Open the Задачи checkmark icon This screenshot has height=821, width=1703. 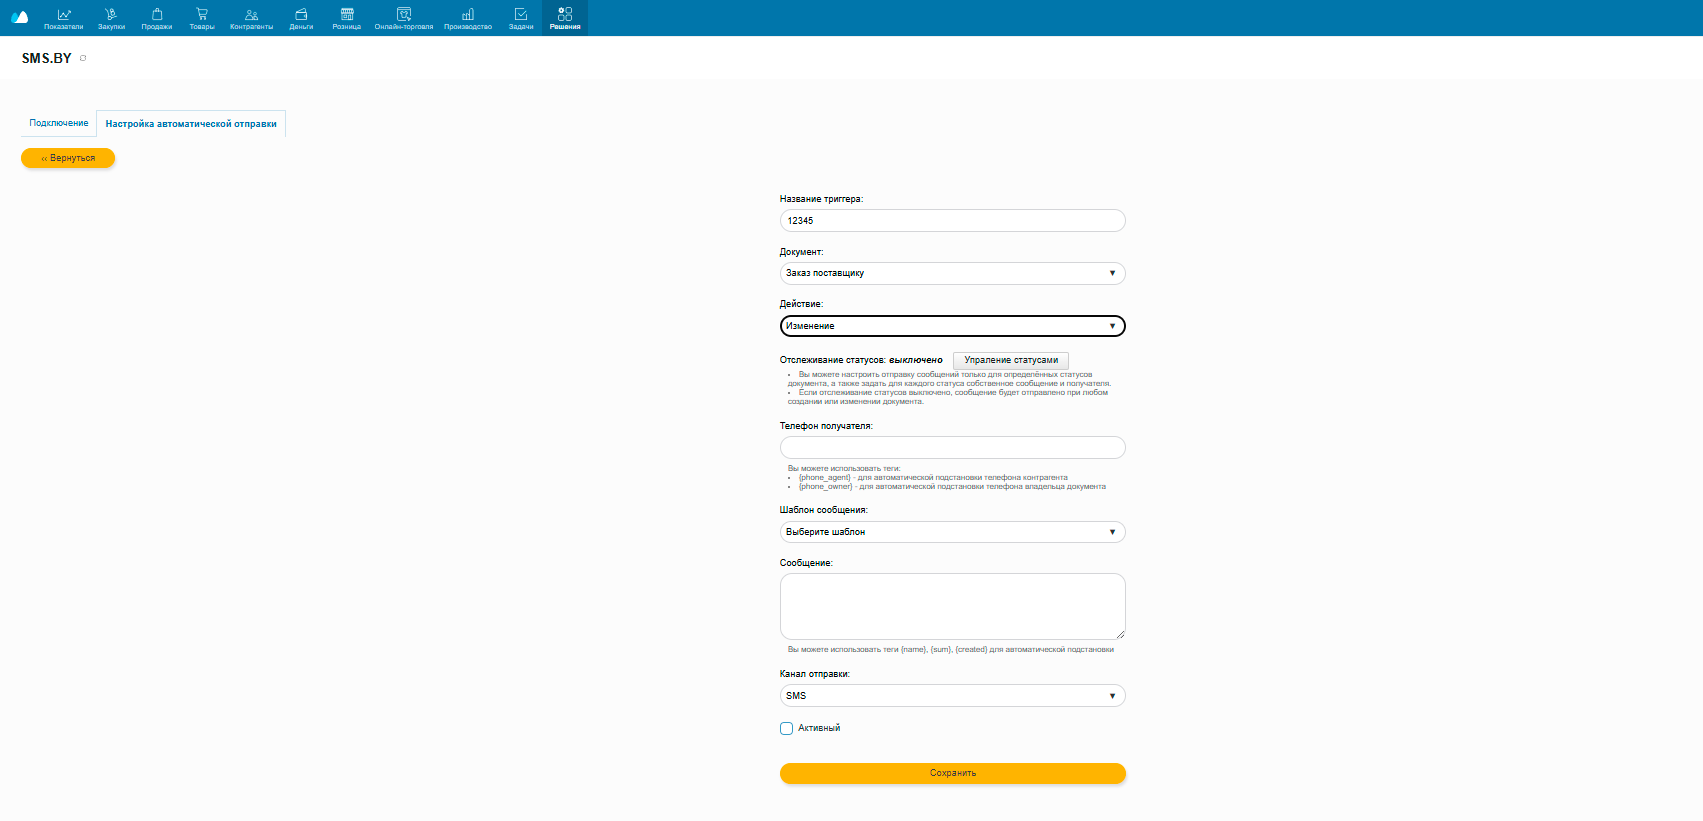tap(521, 14)
